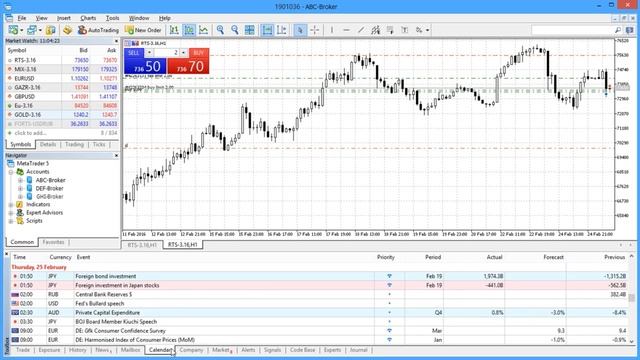Select the Crosshair tool
This screenshot has height=360, width=640.
click(315, 30)
